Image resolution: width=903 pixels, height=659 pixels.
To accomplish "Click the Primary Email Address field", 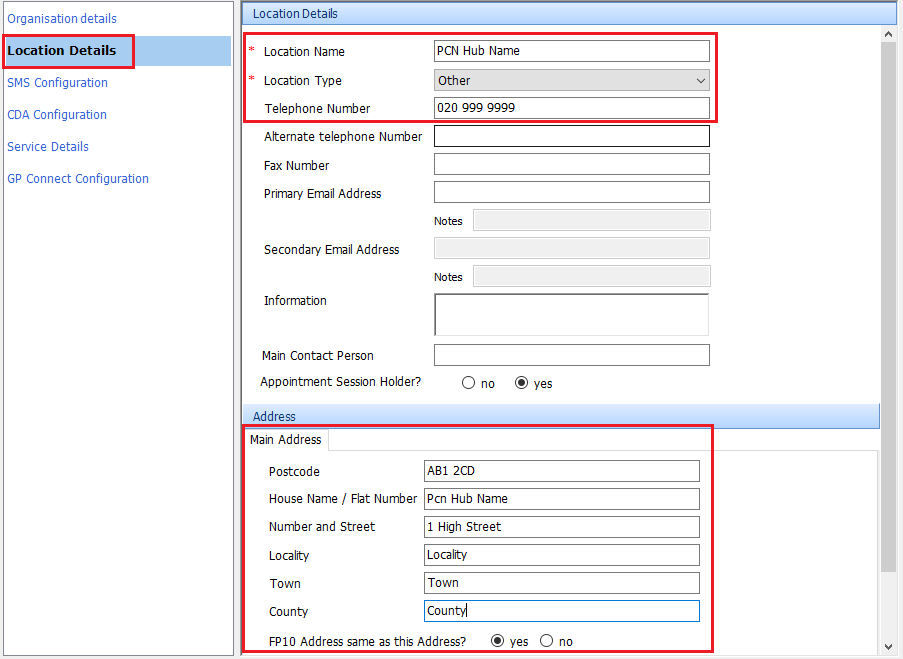I will click(x=571, y=192).
